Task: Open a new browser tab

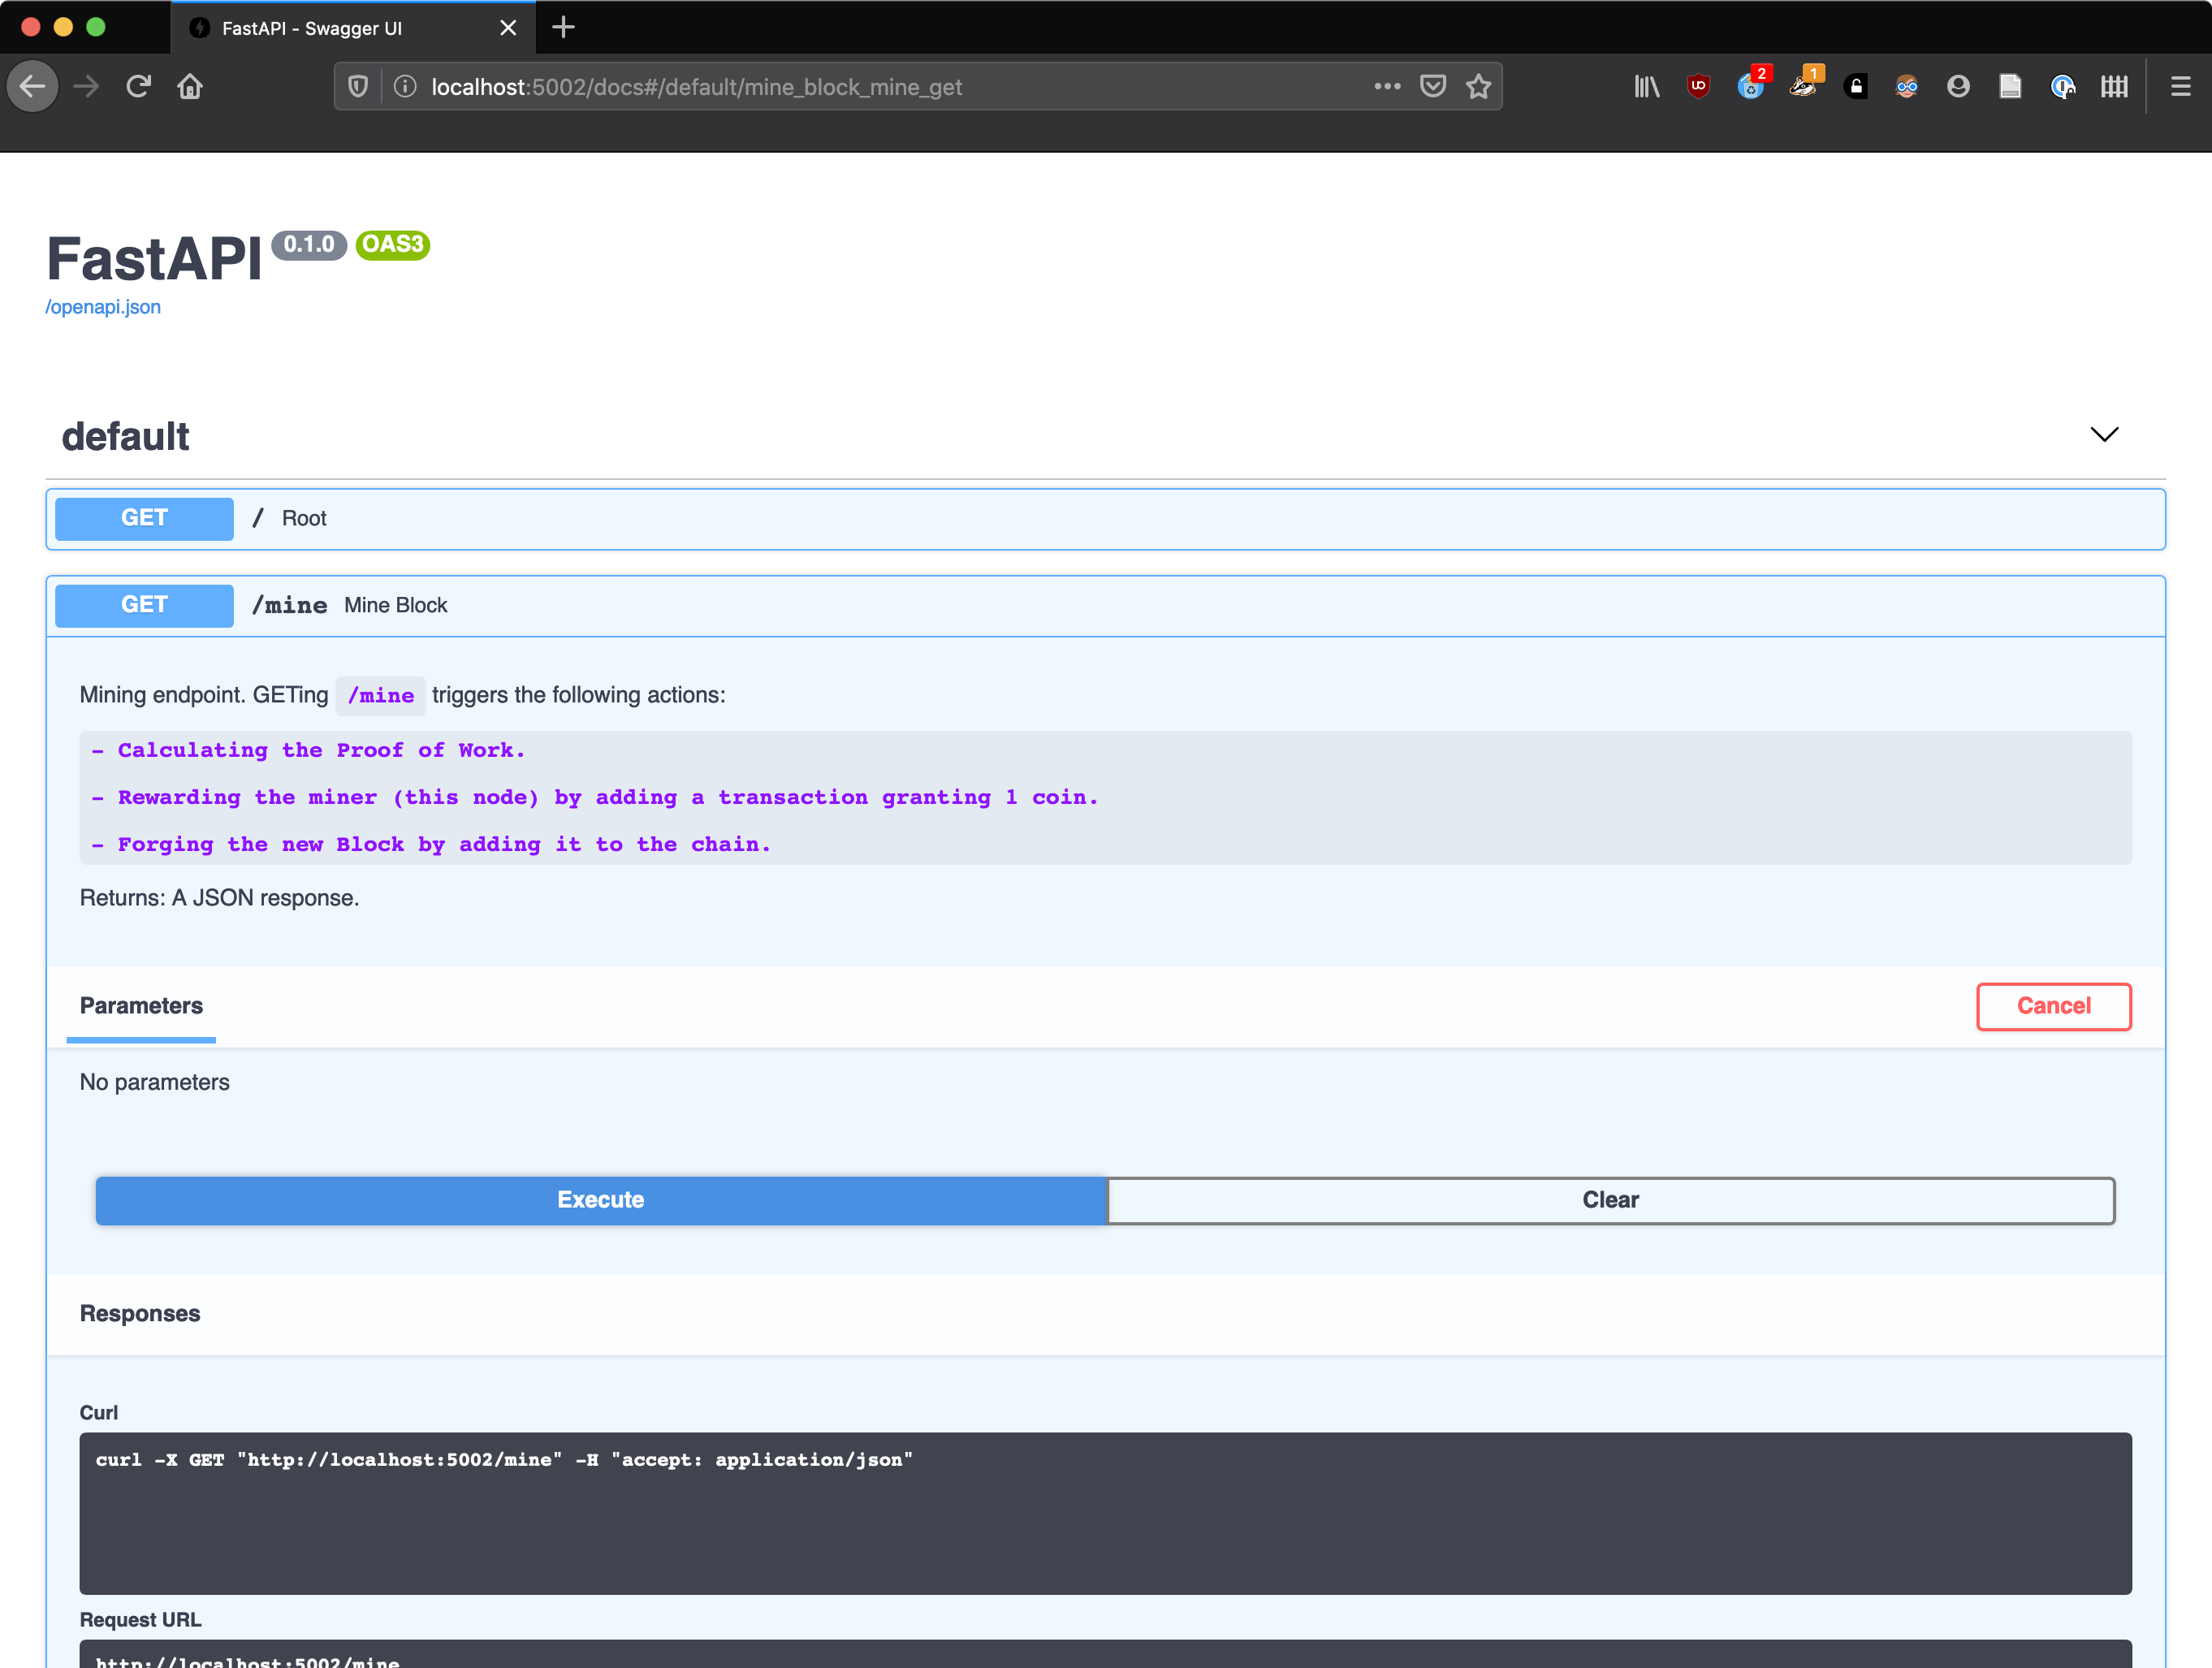Action: point(564,27)
